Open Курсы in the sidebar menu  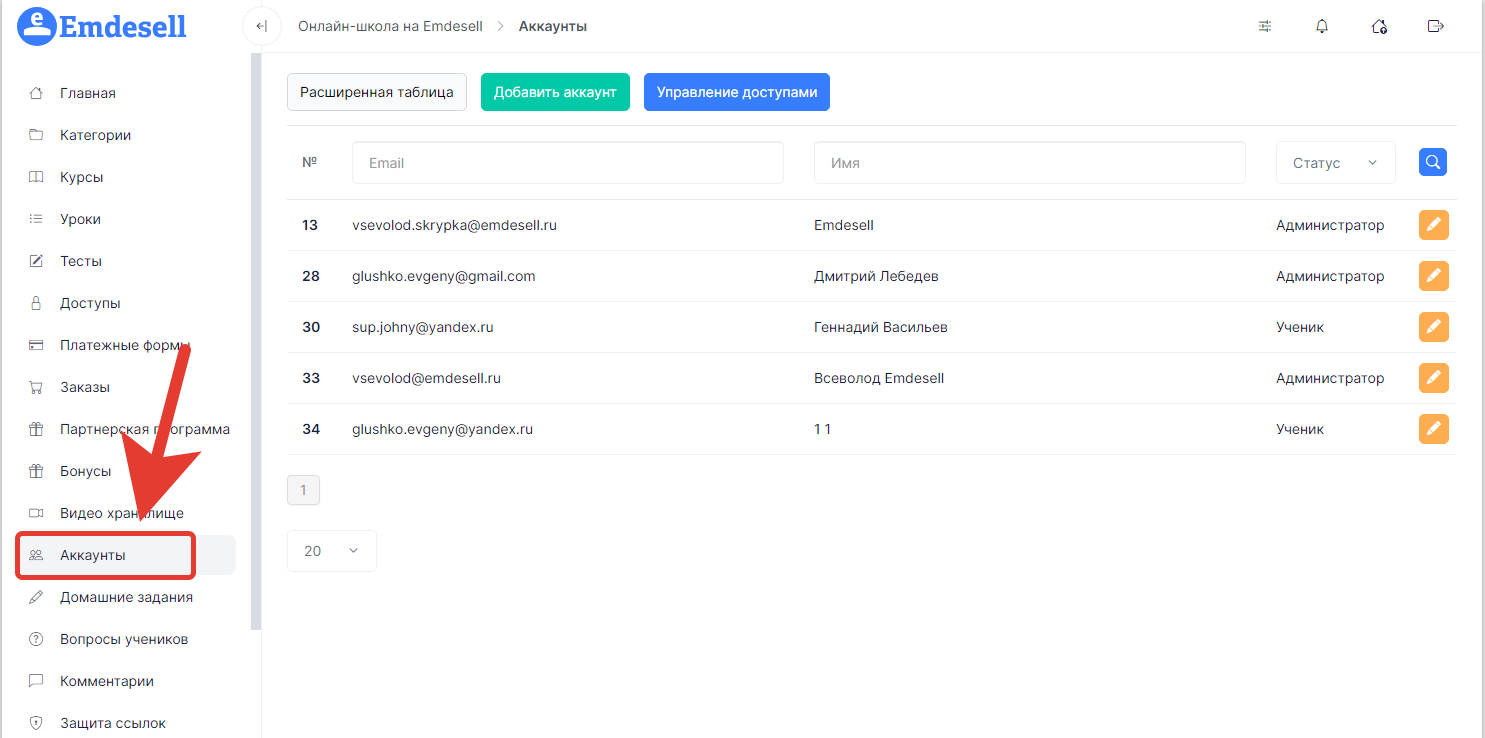[x=81, y=177]
